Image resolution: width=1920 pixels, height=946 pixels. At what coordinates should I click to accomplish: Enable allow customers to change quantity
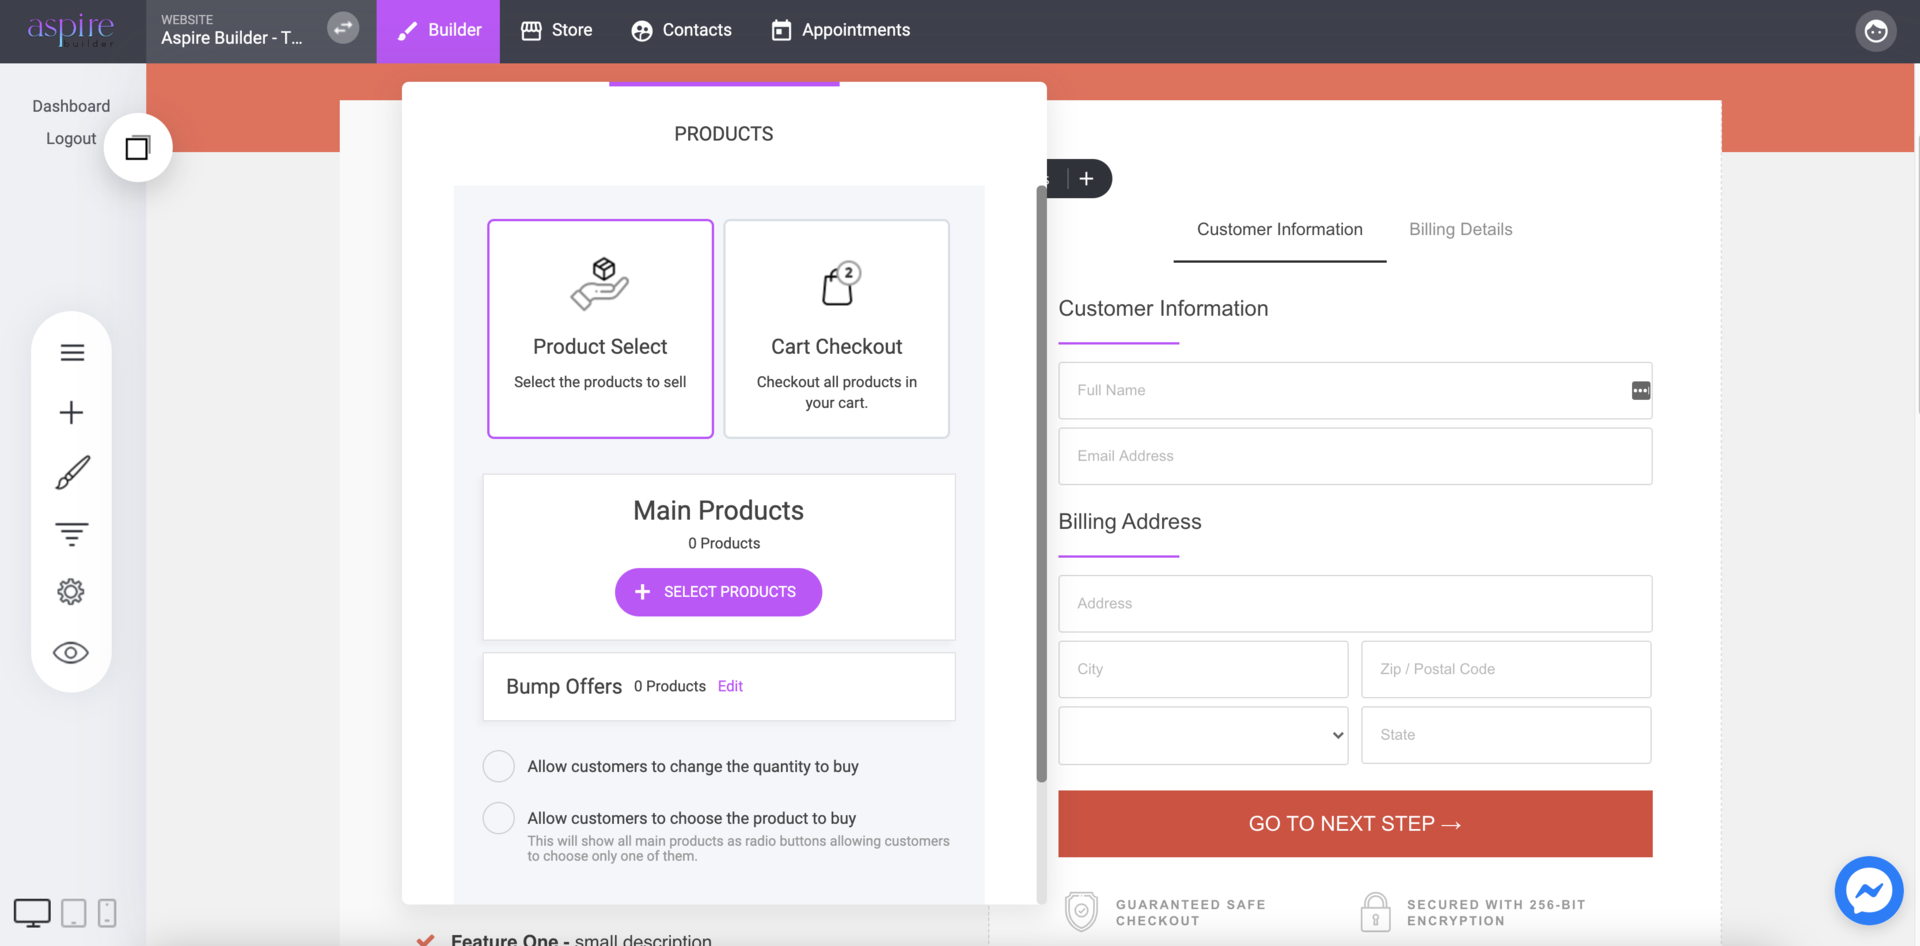pos(499,766)
